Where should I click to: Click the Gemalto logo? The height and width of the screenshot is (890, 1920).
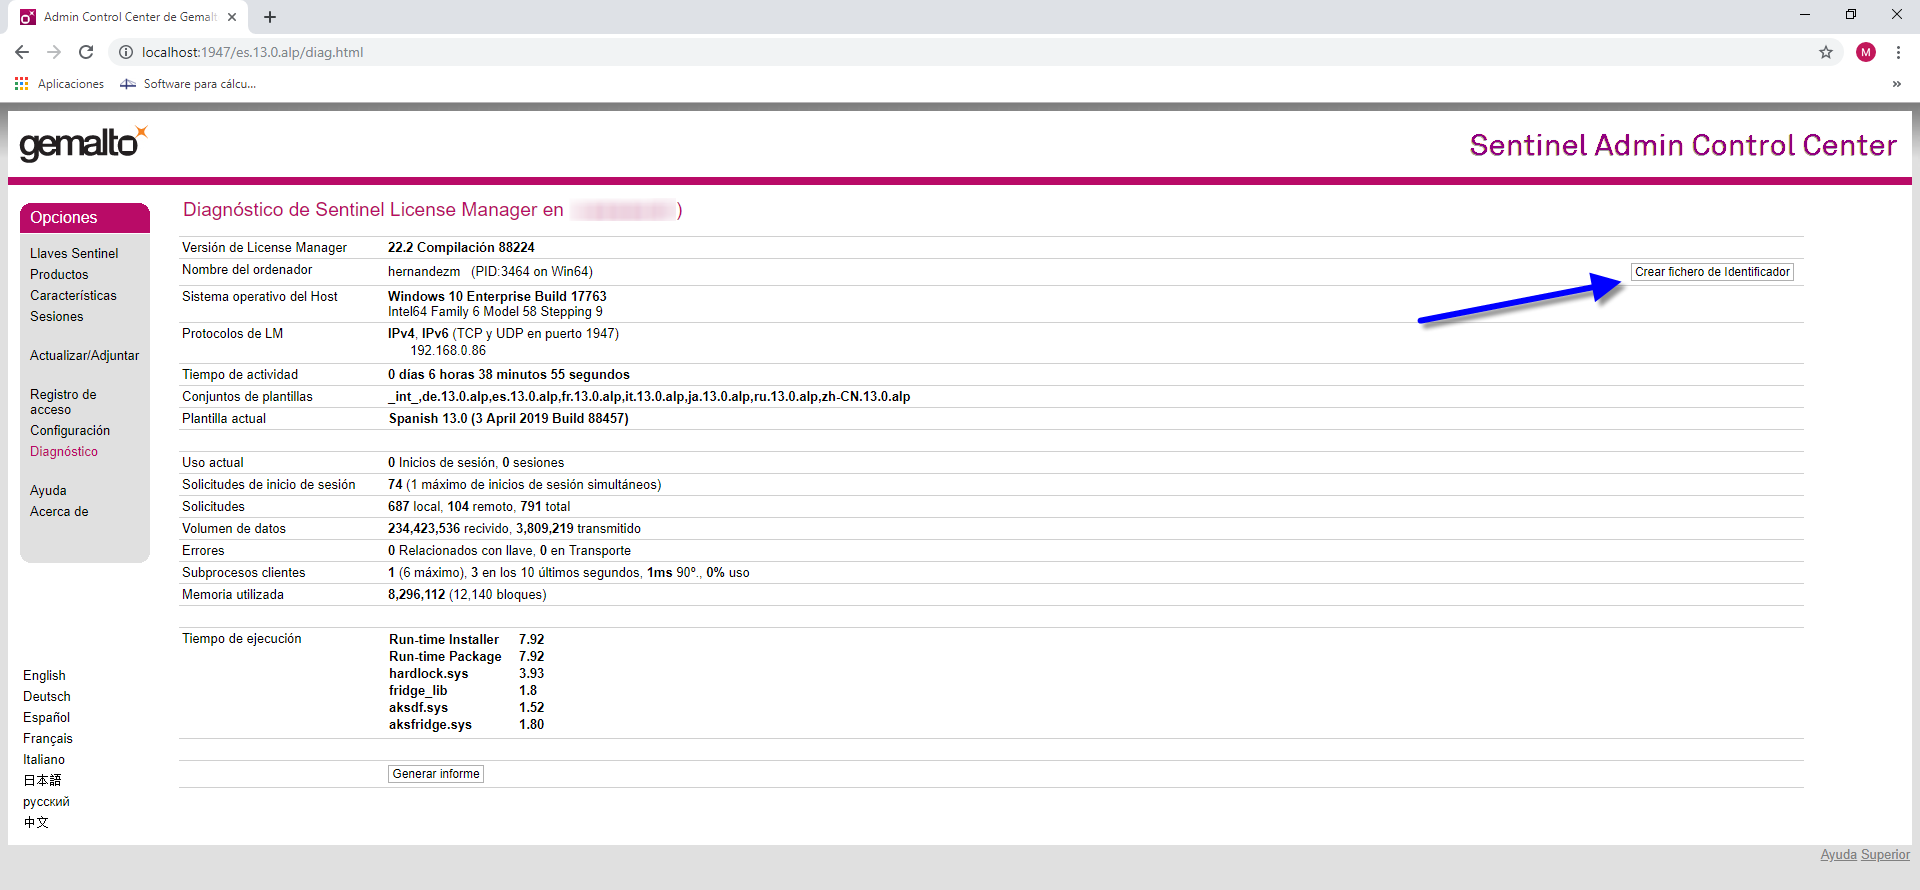pos(84,144)
